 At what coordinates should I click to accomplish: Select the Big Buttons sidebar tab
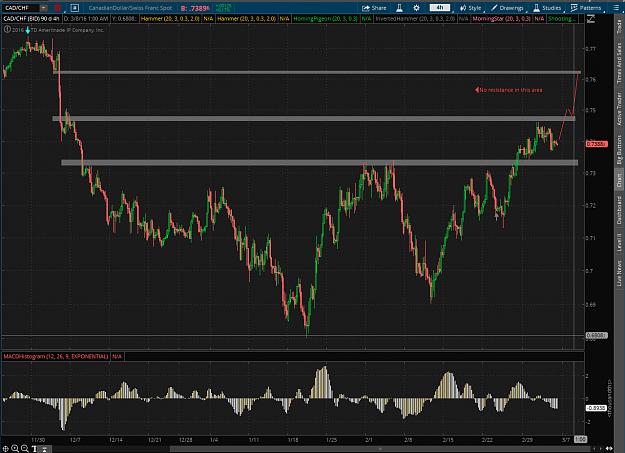[619, 150]
